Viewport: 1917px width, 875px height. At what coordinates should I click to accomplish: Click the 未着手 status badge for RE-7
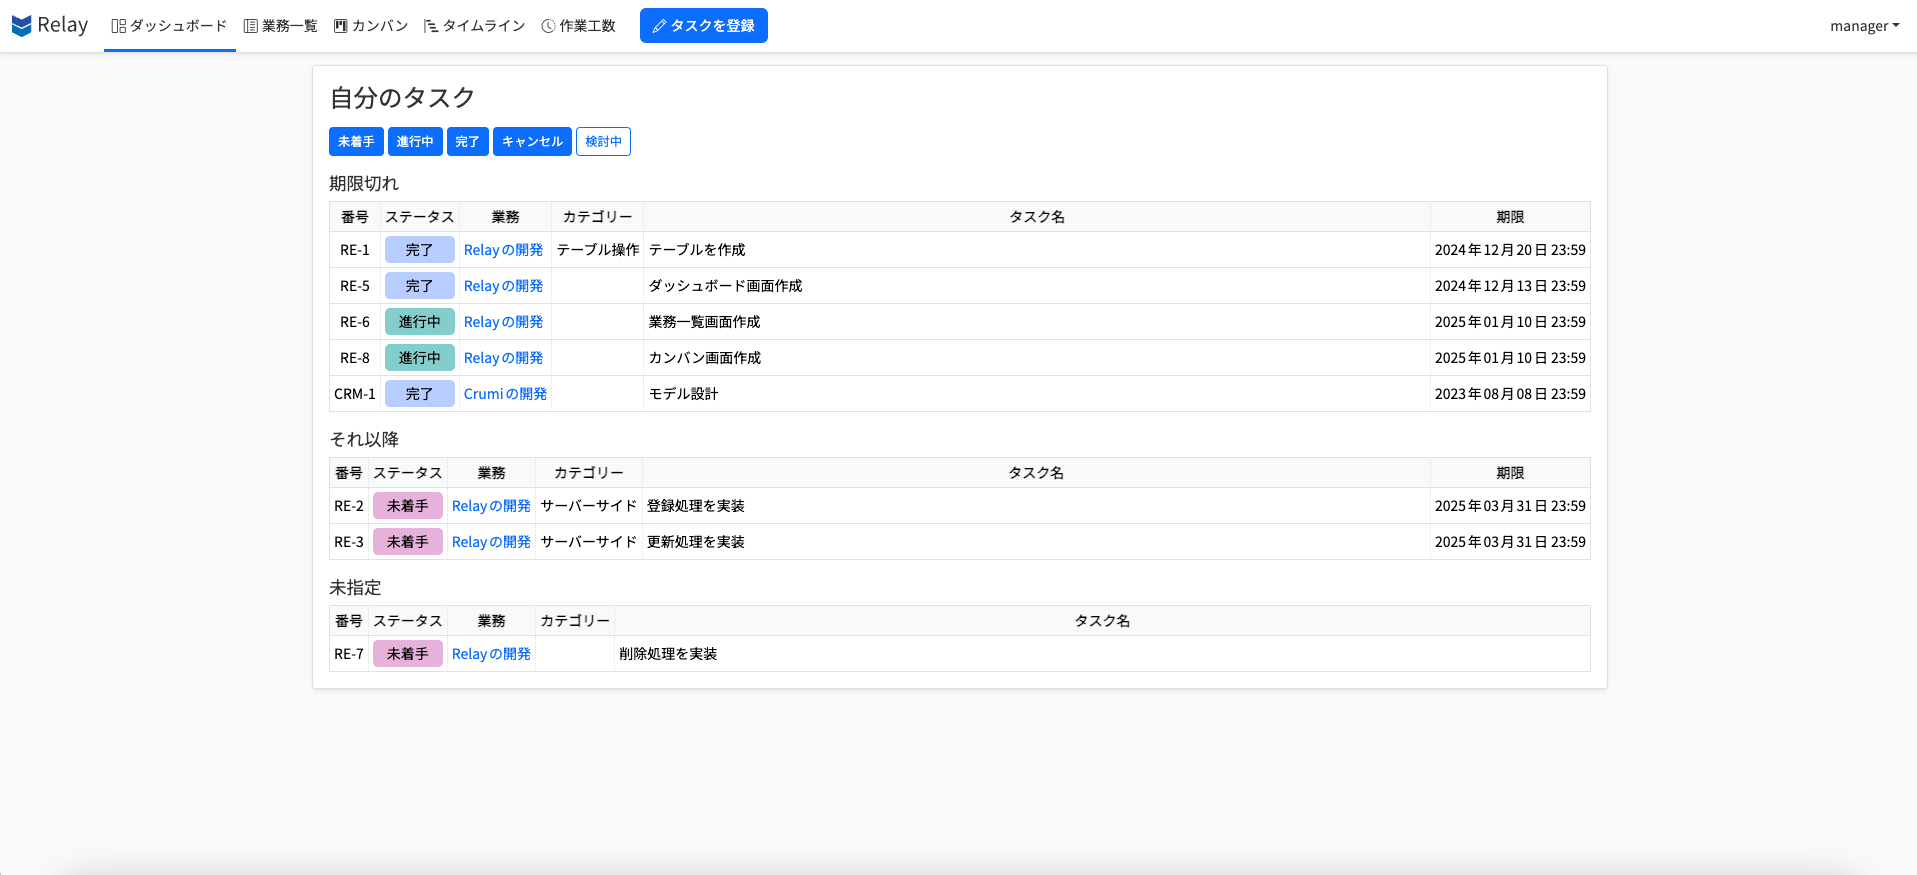coord(407,654)
